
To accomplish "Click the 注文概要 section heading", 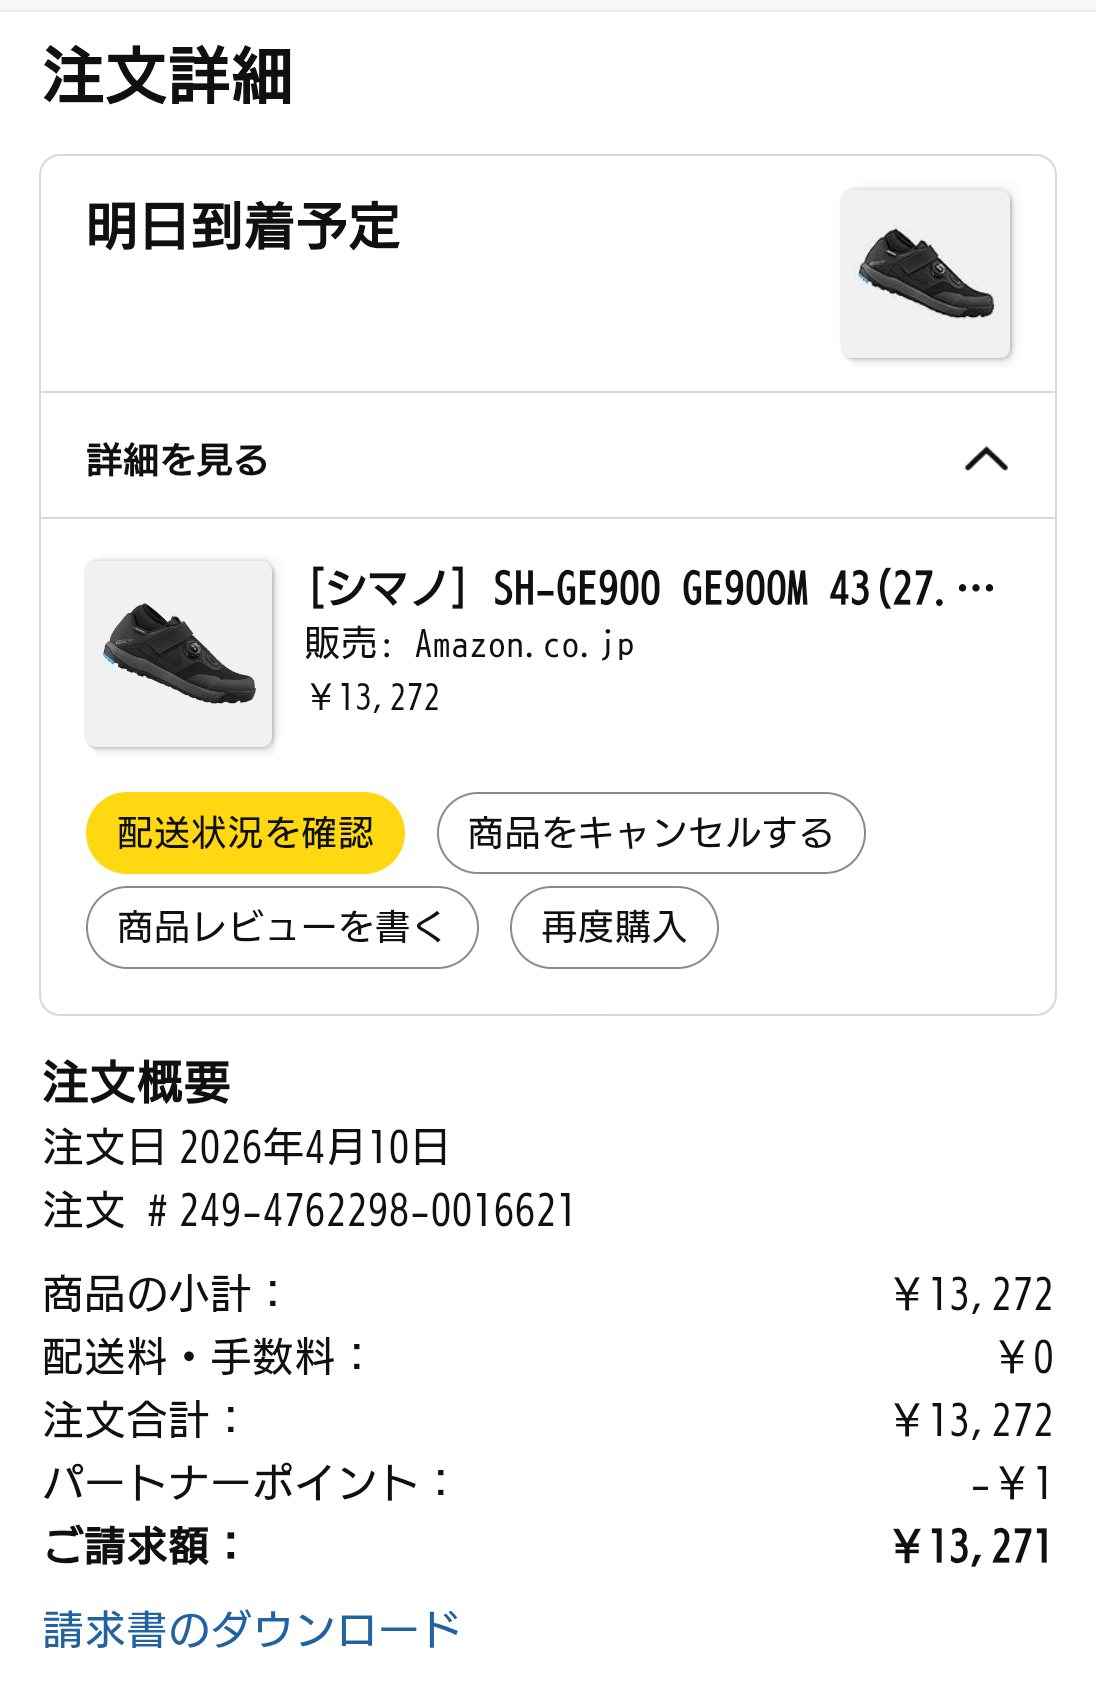I will 136,1083.
